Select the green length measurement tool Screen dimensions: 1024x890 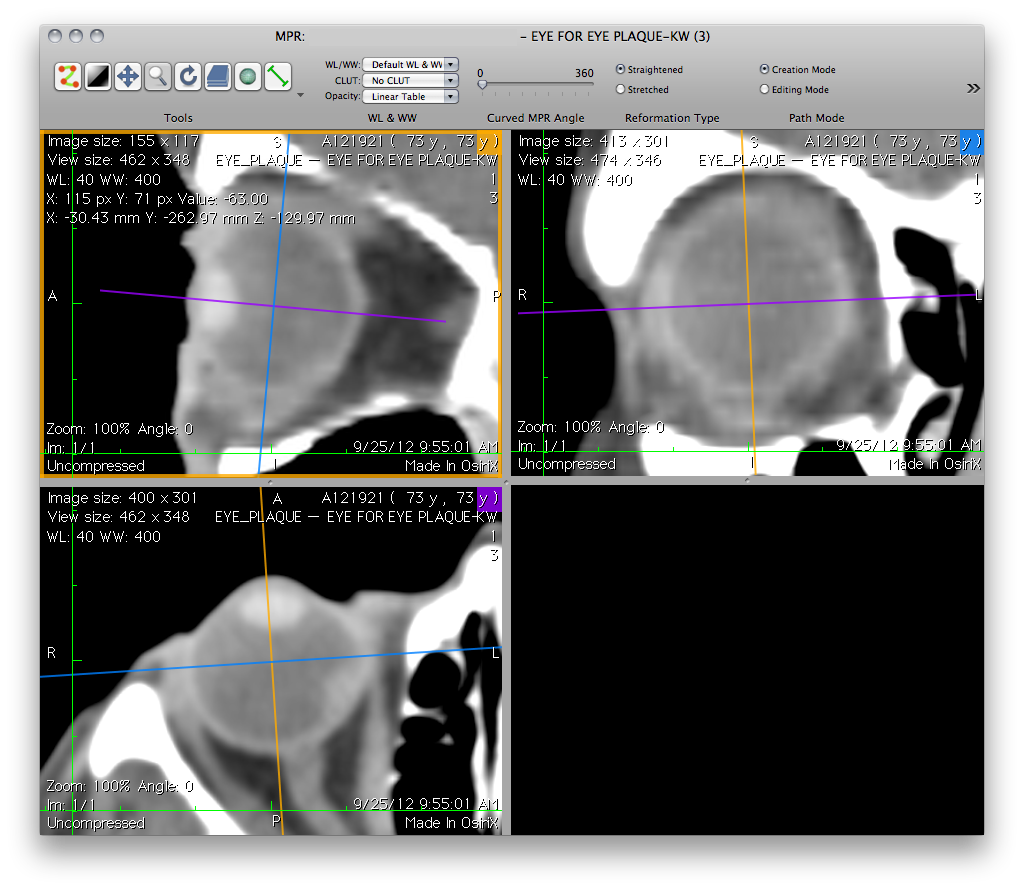(277, 76)
